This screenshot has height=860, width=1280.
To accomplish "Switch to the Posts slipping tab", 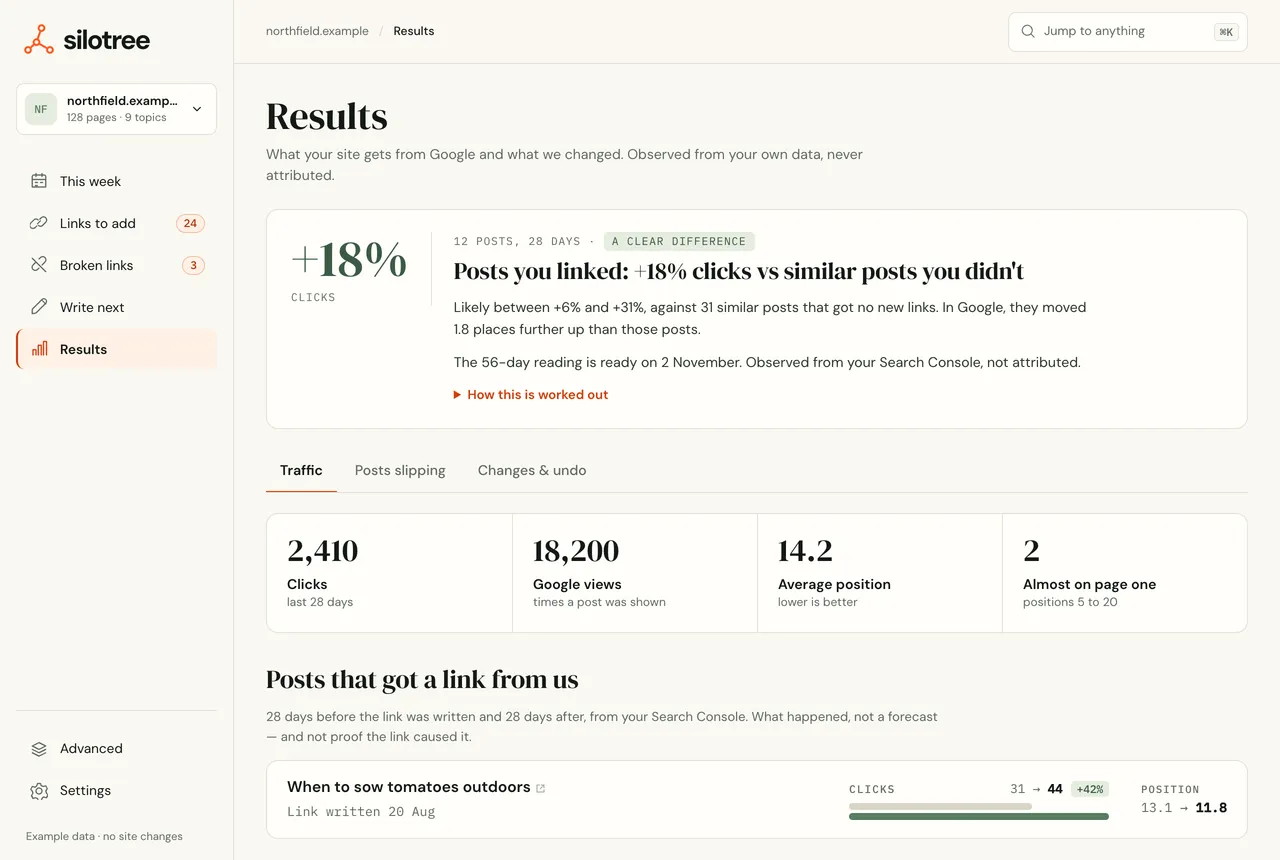I will 400,470.
